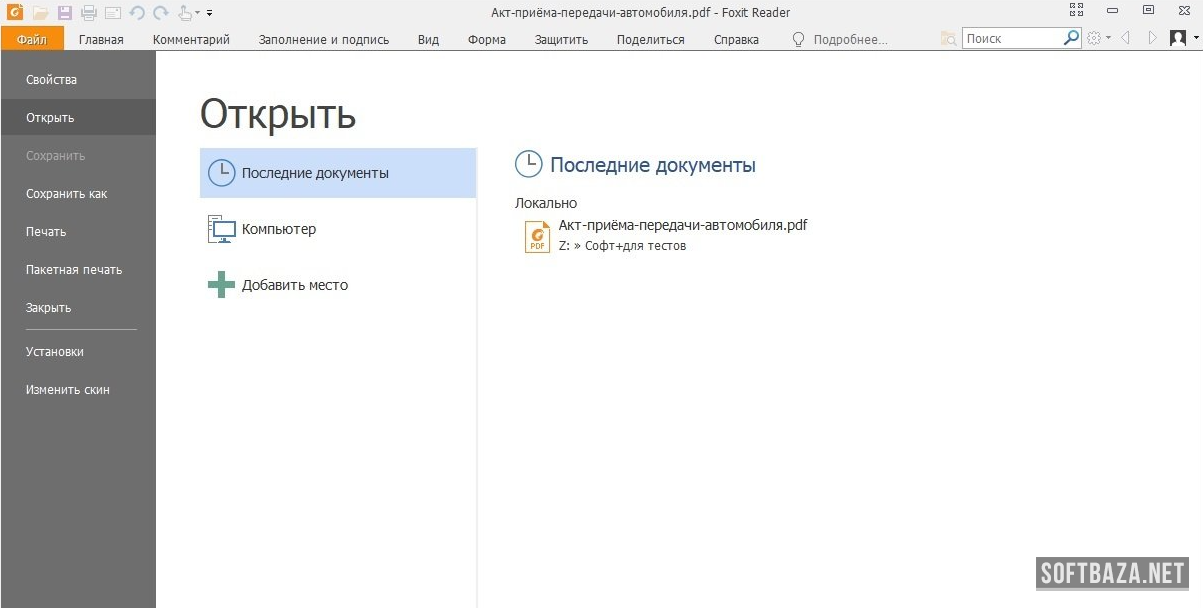Click the fullscreen toggle icon in title bar

tap(1076, 10)
